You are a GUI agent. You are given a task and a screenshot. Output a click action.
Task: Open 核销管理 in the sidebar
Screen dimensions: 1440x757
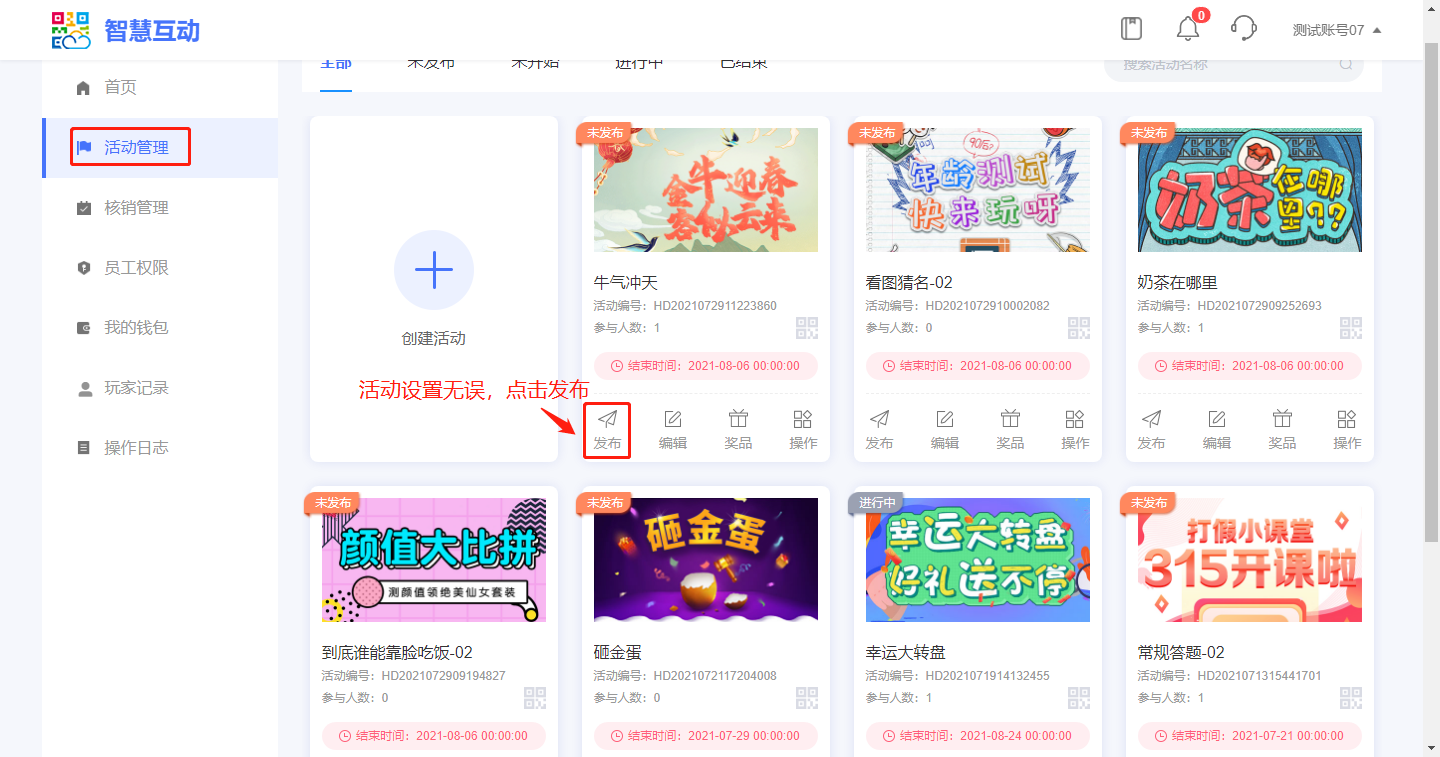click(x=136, y=208)
